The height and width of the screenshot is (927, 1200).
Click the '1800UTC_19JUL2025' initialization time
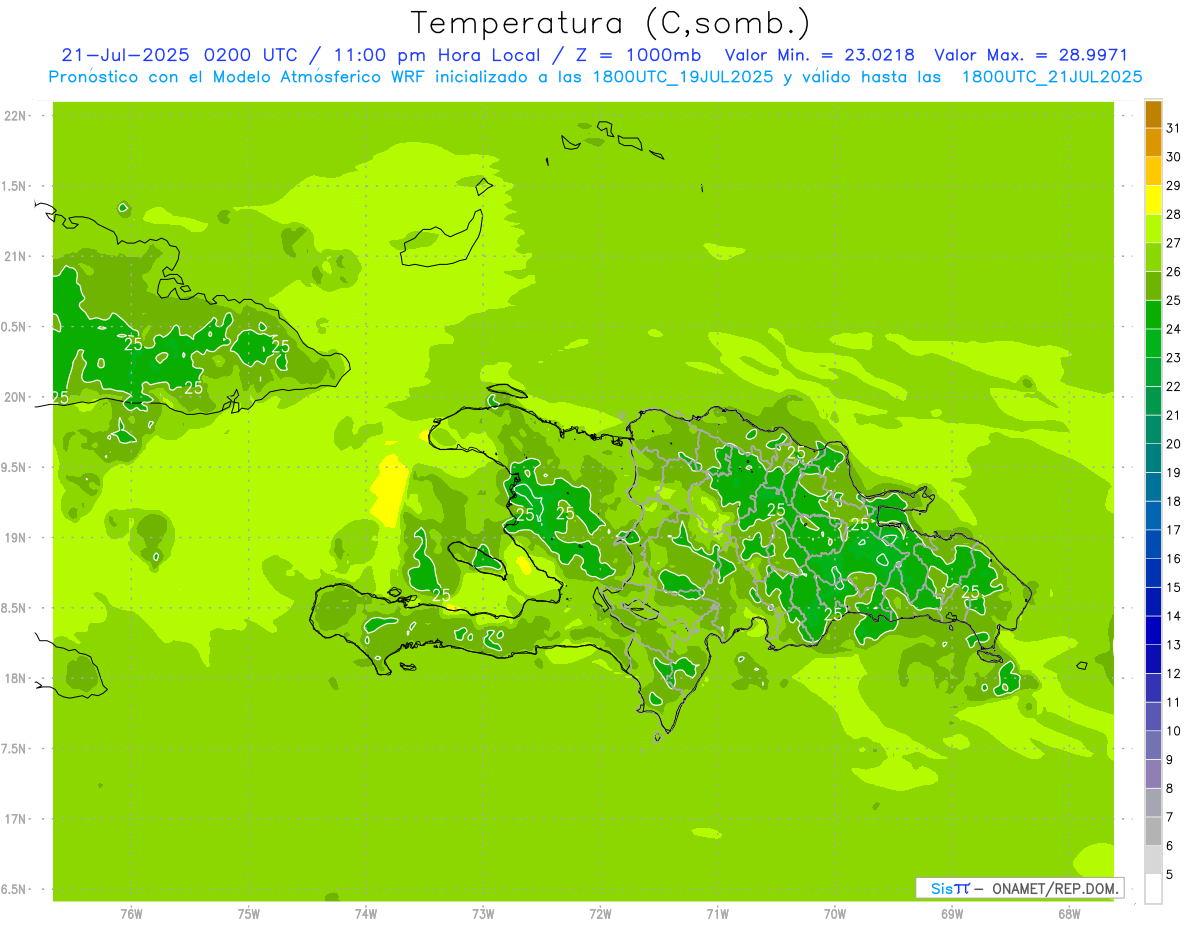pyautogui.click(x=682, y=77)
